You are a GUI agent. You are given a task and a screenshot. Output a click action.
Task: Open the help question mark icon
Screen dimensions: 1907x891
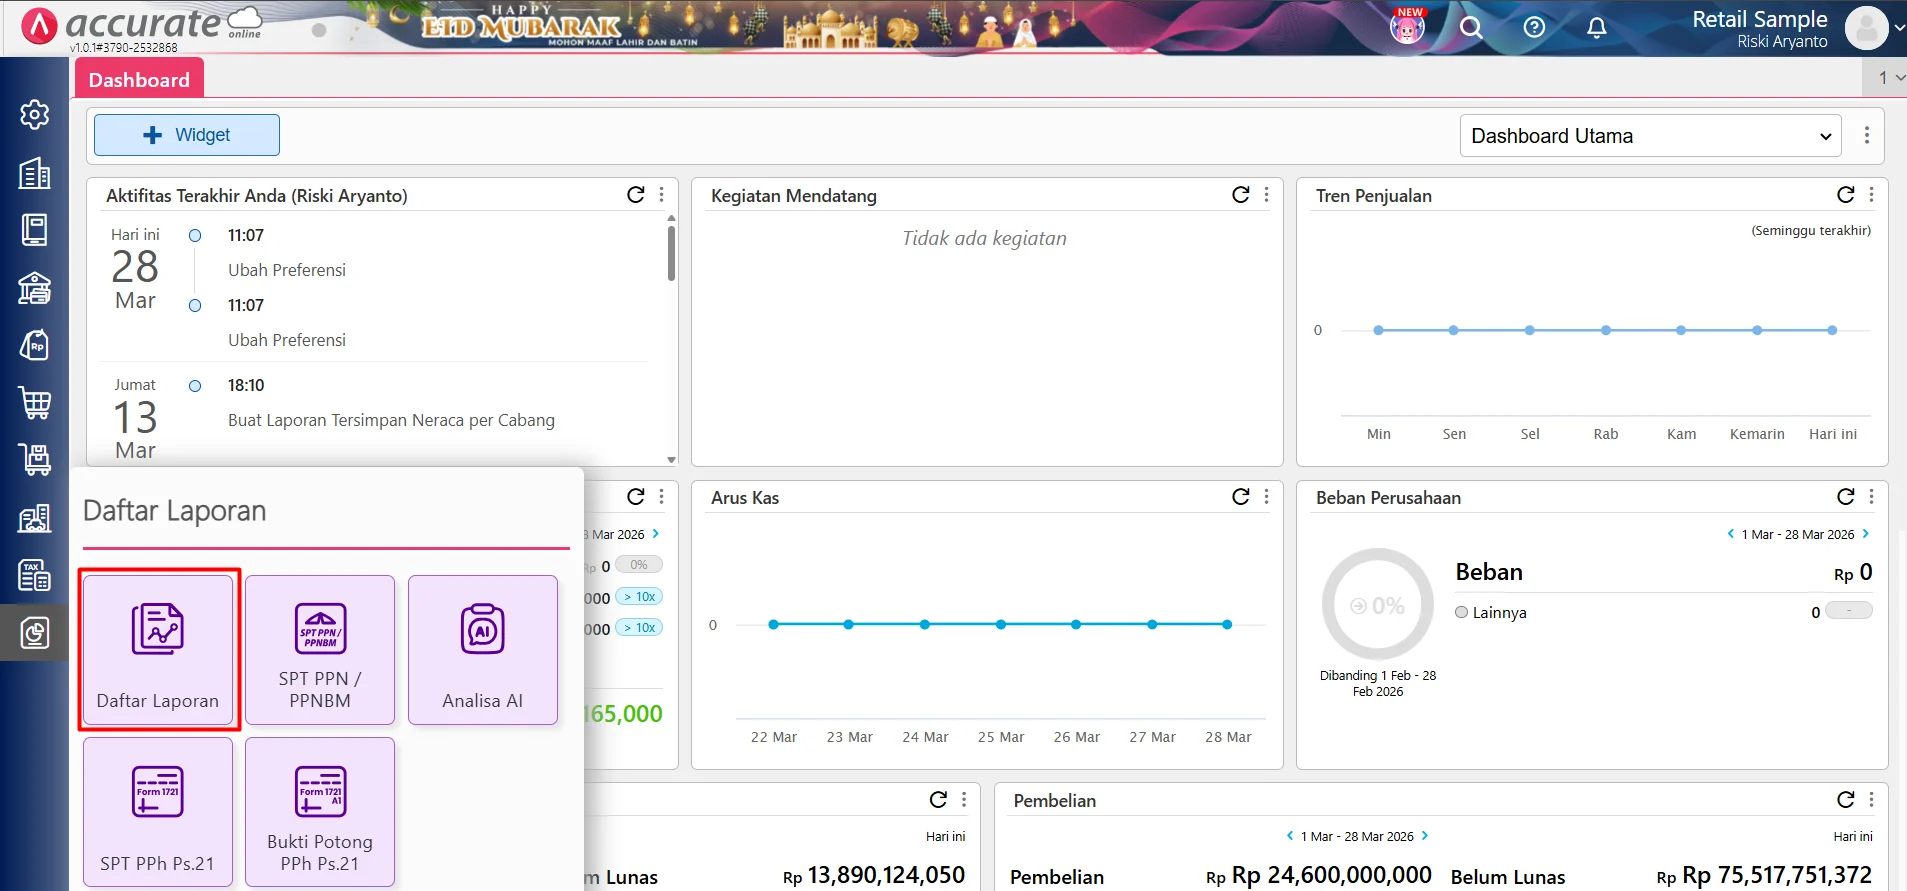[x=1534, y=28]
